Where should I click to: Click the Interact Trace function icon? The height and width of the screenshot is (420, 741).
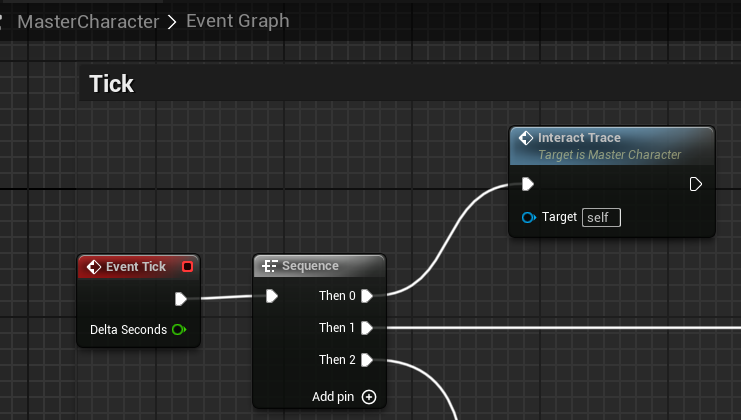526,138
